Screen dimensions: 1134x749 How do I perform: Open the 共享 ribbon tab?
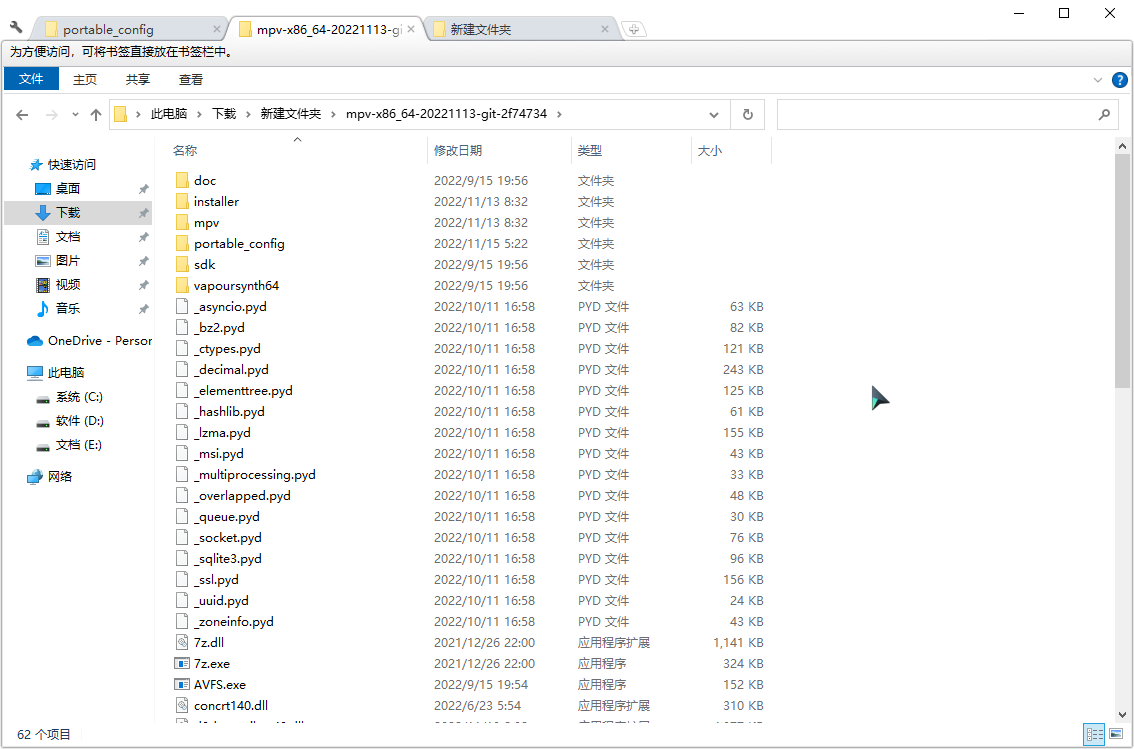[x=137, y=80]
